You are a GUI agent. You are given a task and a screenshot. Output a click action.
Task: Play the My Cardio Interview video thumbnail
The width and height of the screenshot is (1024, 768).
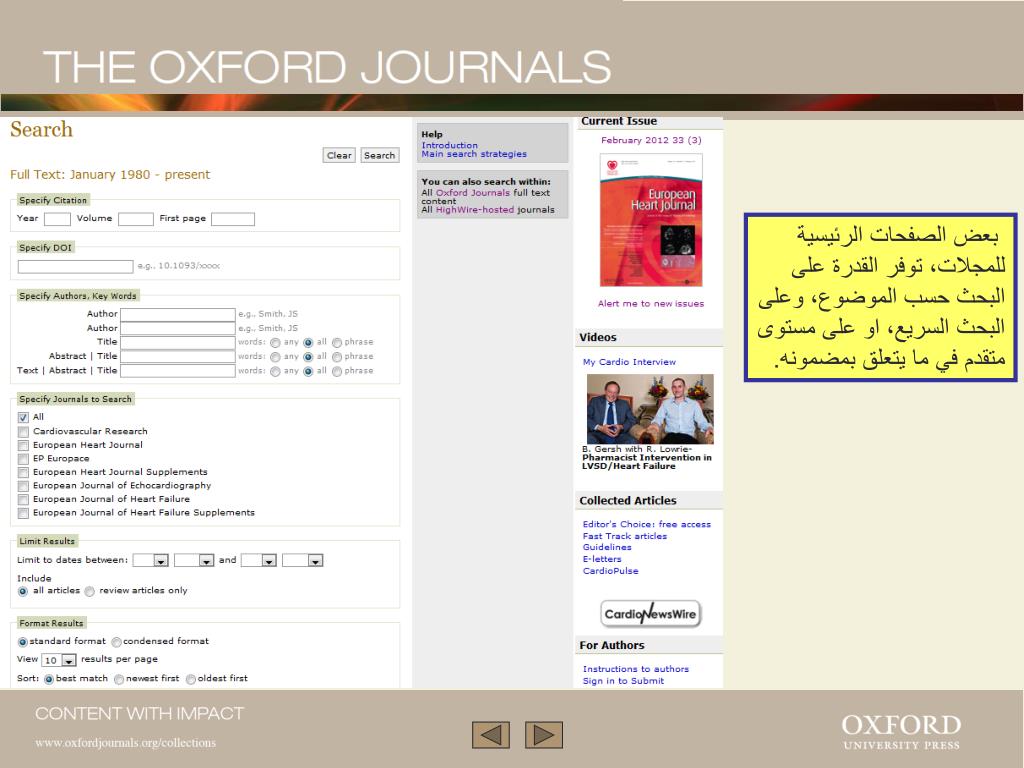click(x=650, y=409)
